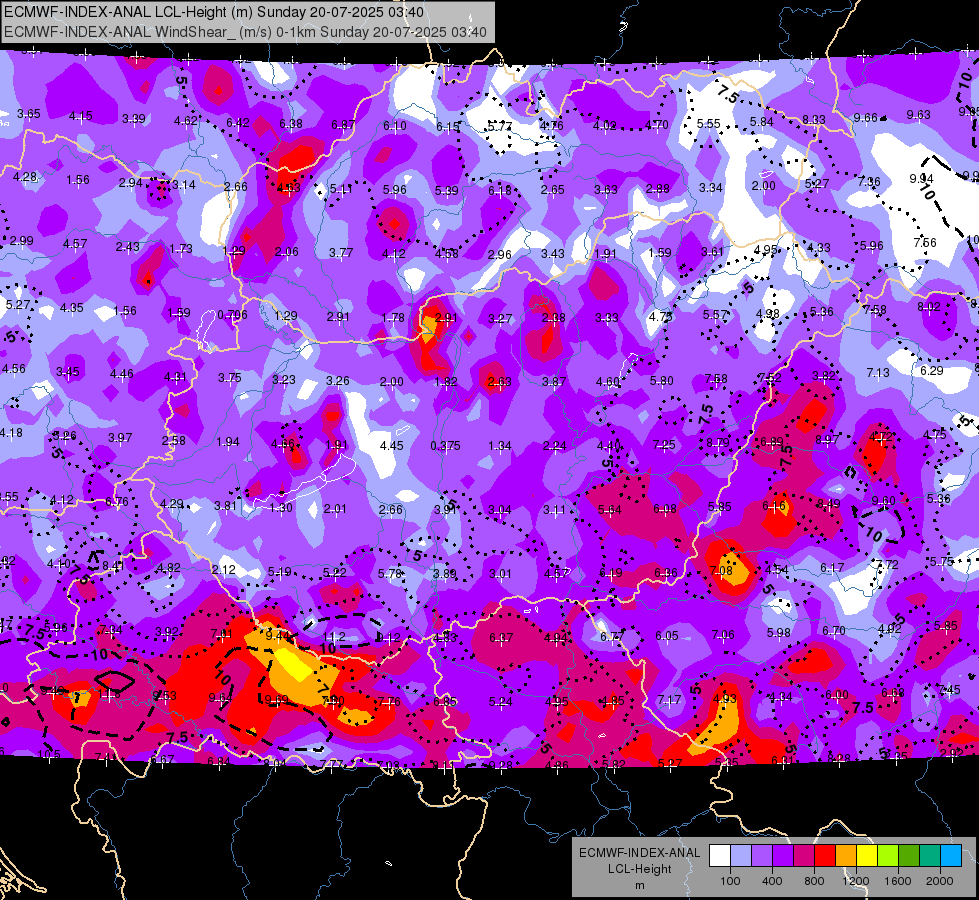This screenshot has height=900, width=979.
Task: Click the legend unit label m
Action: coord(639,886)
